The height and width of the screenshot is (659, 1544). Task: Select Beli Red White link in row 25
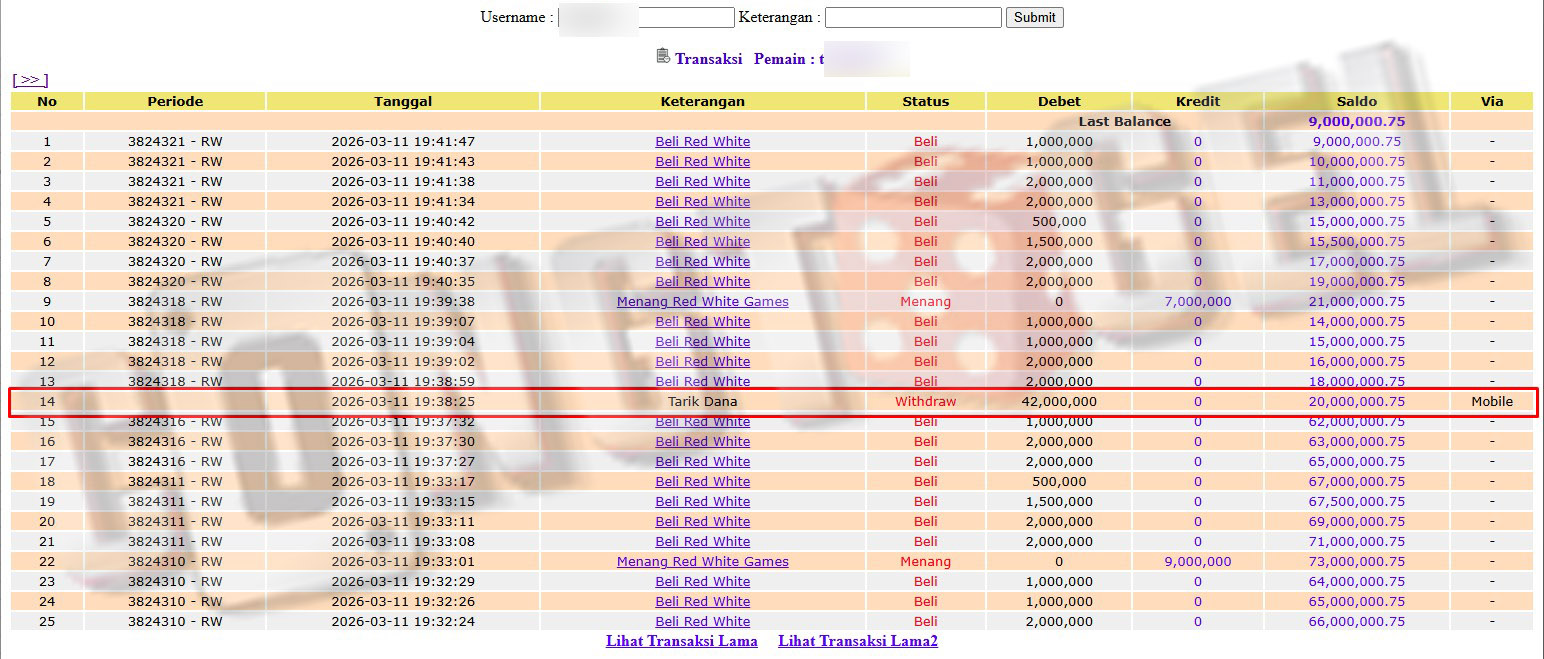702,621
